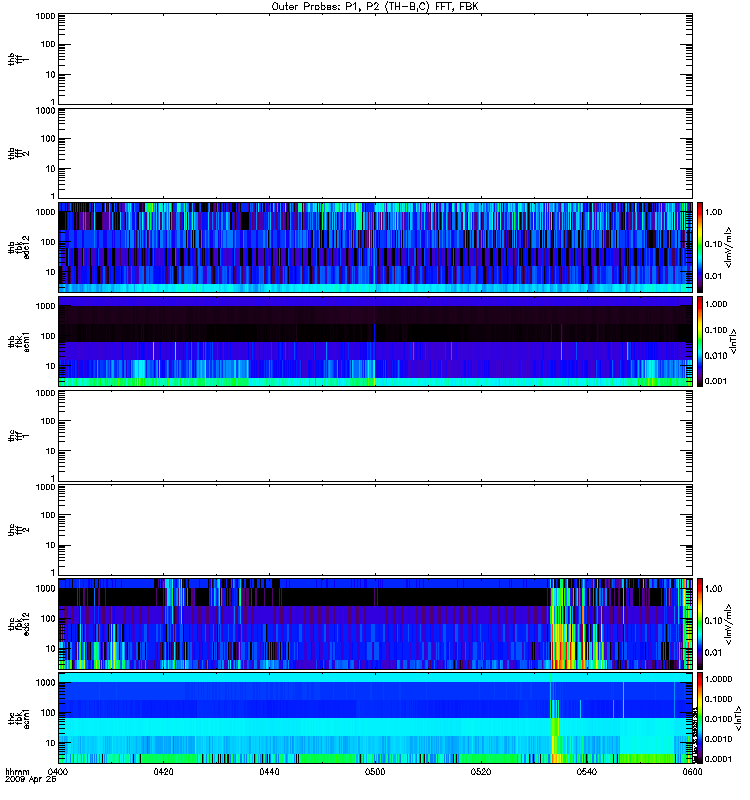Click the empty thb fff 1 plot panel
Screen dimensions: 750x800
pyautogui.click(x=375, y=59)
